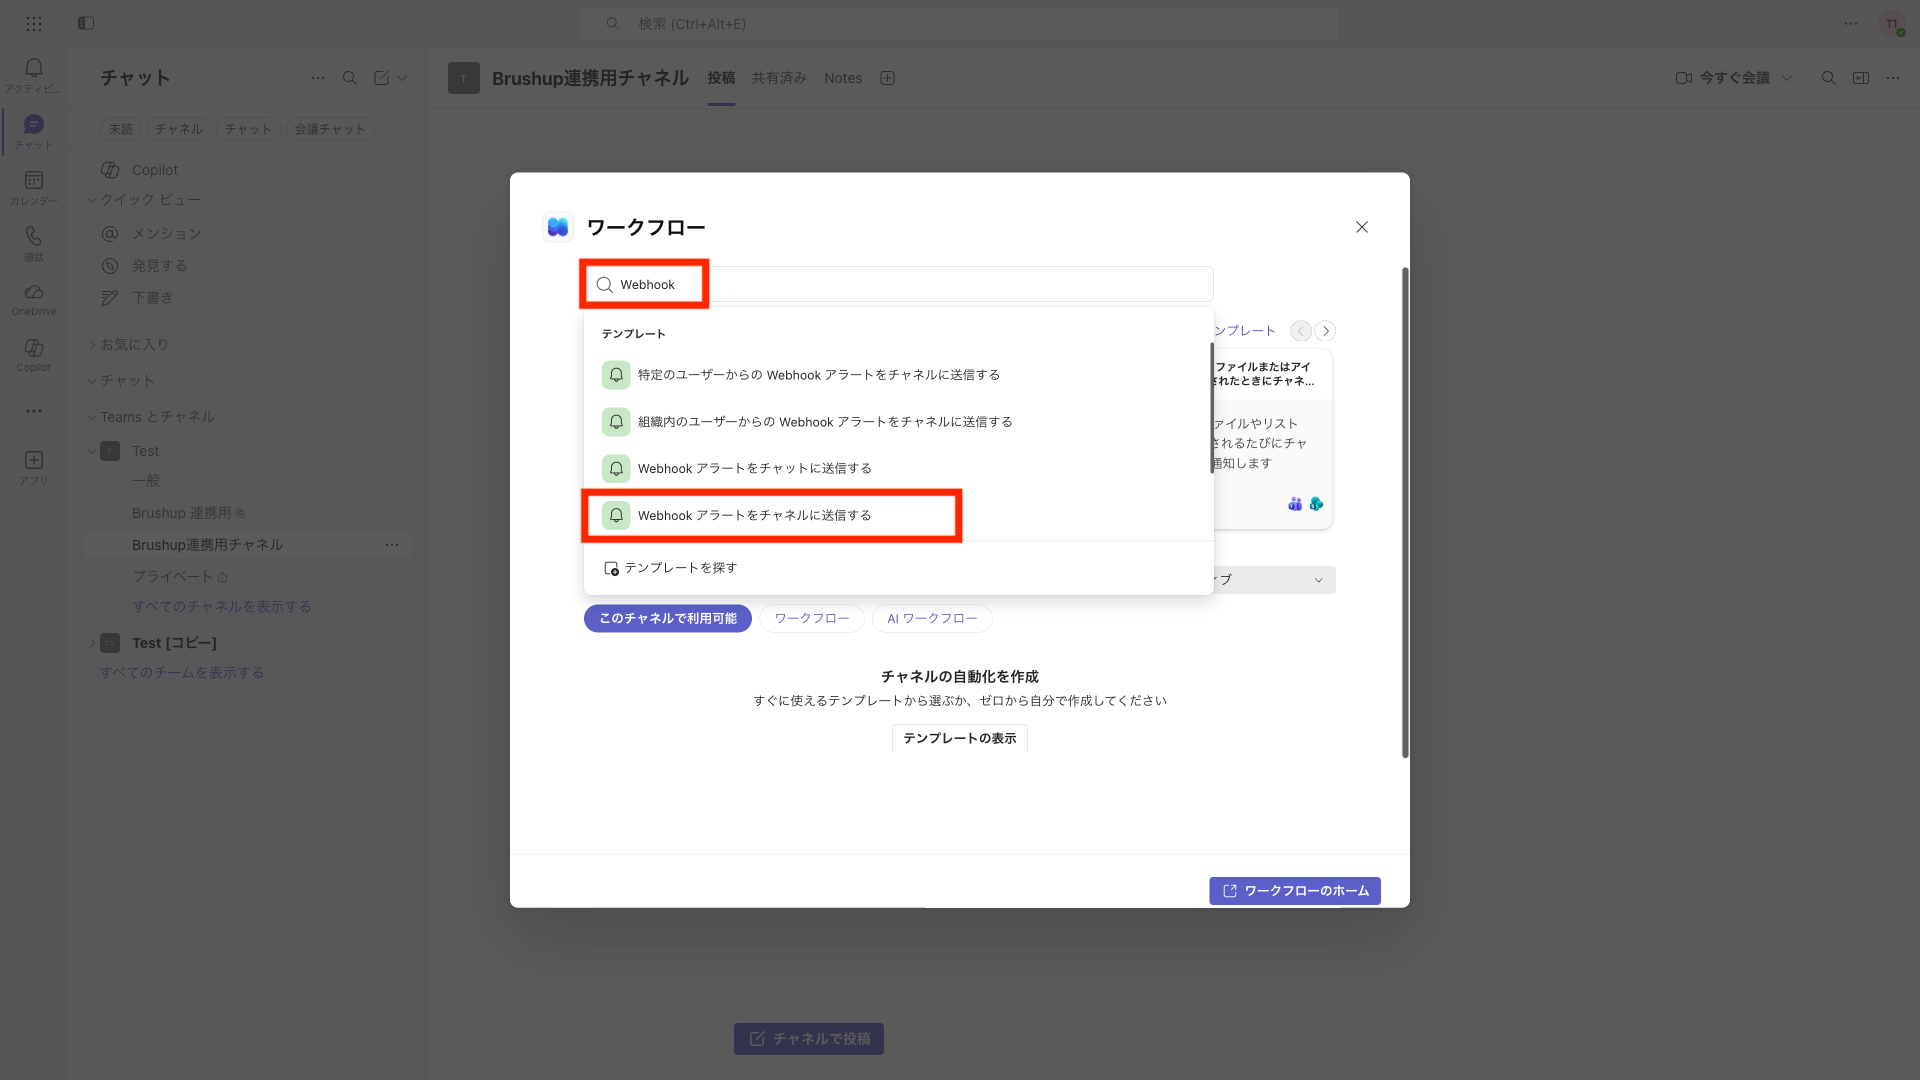Collapse the Teams とチャネル section
This screenshot has width=1920, height=1080.
(x=92, y=417)
